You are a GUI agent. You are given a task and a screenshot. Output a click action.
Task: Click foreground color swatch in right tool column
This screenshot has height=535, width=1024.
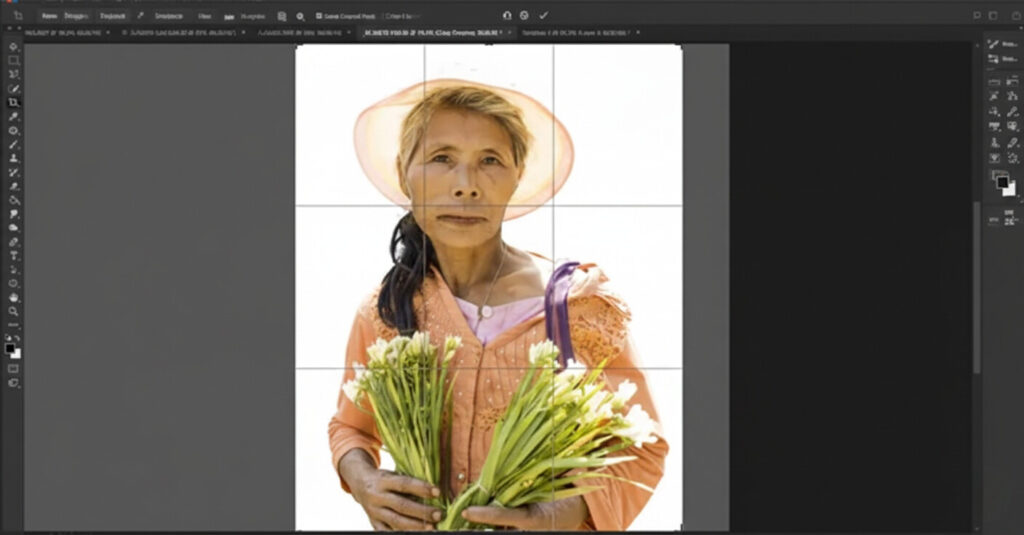point(1002,182)
